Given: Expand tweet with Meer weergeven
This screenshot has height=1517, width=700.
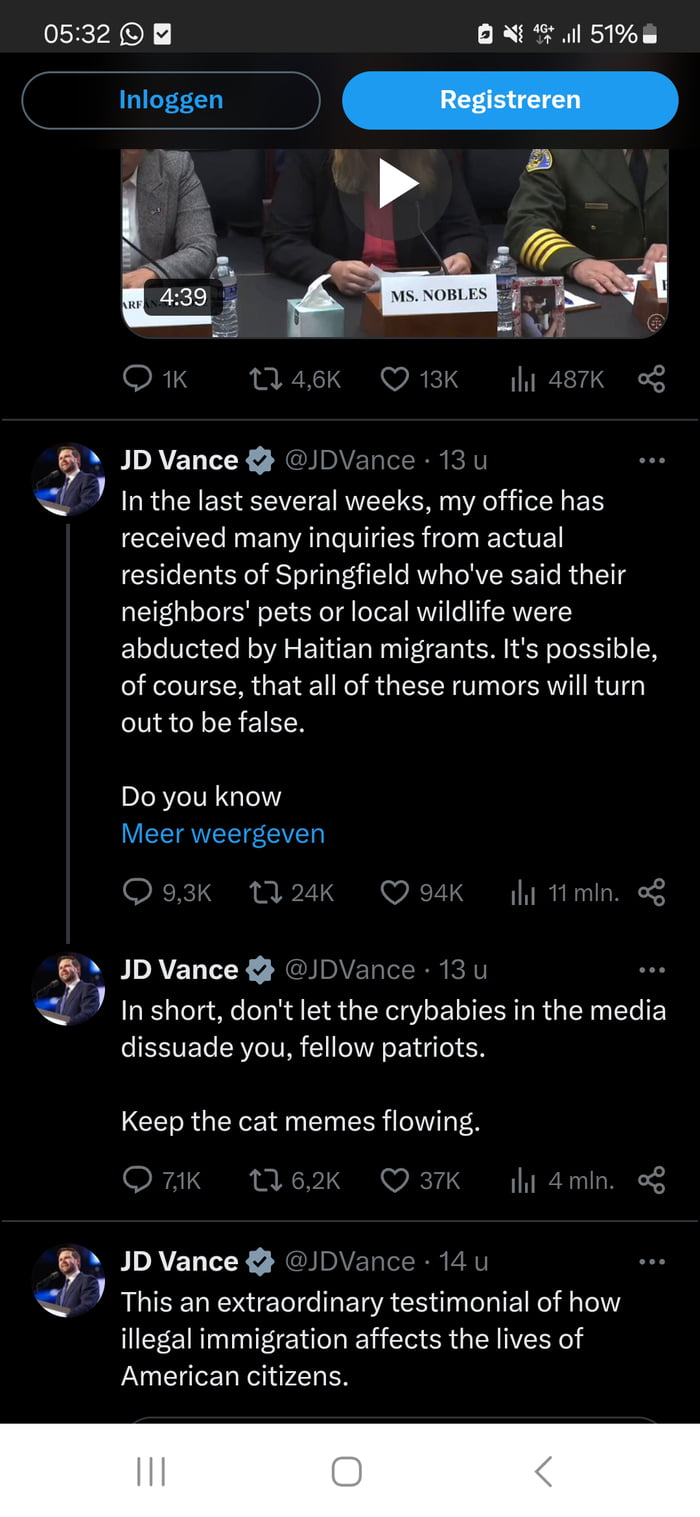Looking at the screenshot, I should pyautogui.click(x=223, y=834).
